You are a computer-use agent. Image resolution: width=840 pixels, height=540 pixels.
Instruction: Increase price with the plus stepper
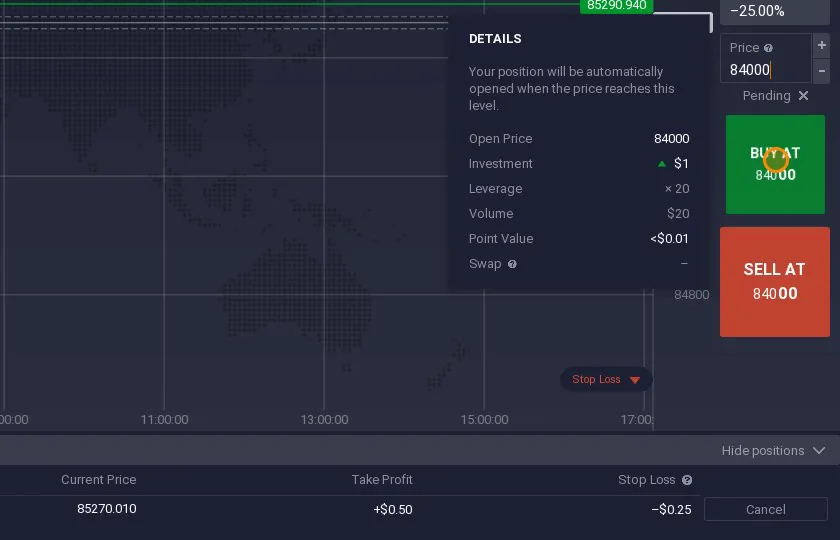point(821,46)
